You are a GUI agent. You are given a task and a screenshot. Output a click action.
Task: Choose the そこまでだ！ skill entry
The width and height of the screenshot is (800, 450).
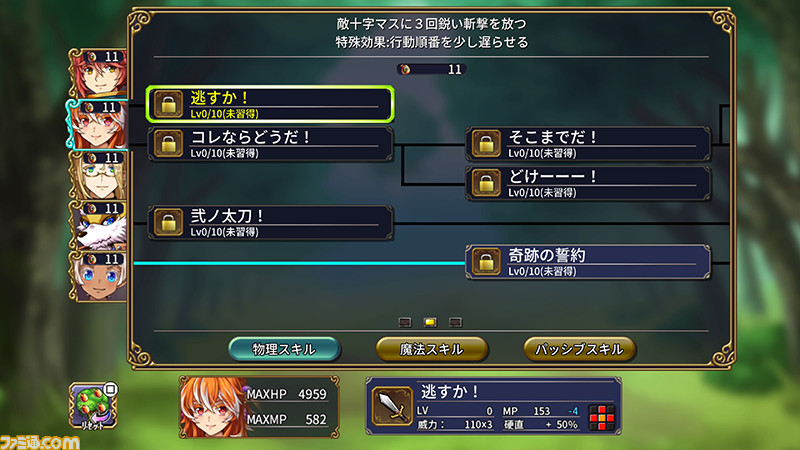point(588,143)
